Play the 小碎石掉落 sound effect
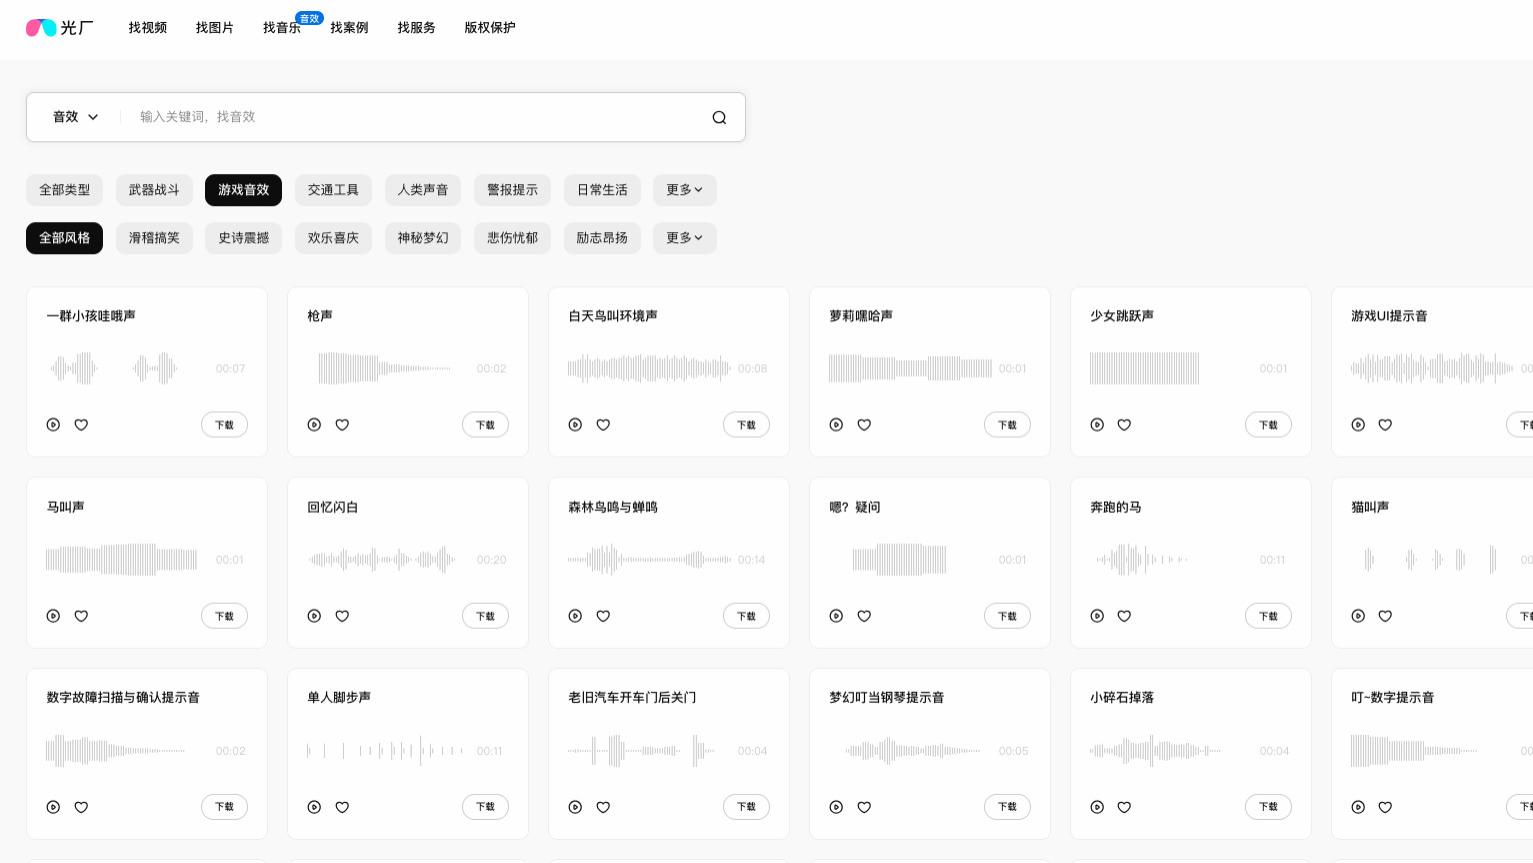The width and height of the screenshot is (1533, 863). (1097, 807)
